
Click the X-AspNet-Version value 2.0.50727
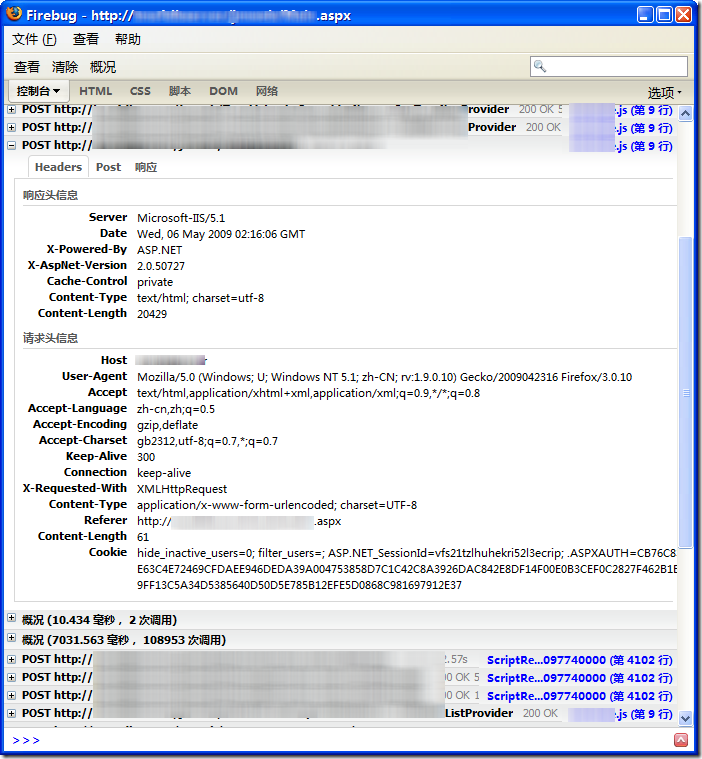point(161,266)
